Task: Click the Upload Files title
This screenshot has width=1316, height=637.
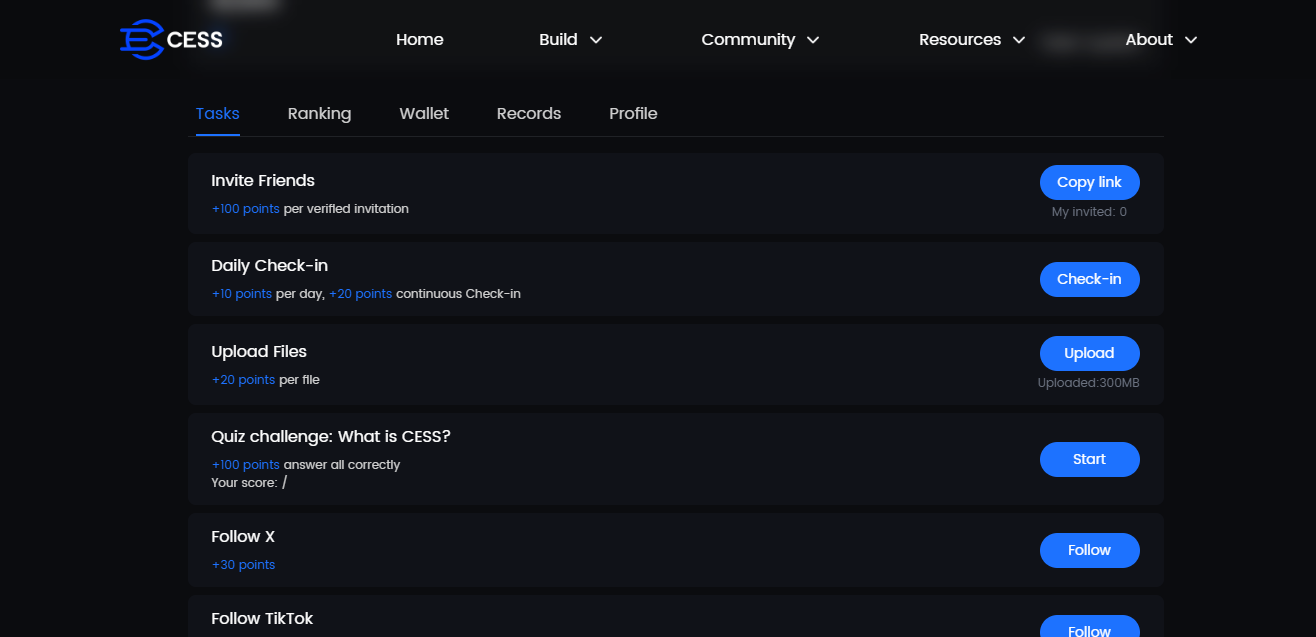Action: [x=259, y=351]
